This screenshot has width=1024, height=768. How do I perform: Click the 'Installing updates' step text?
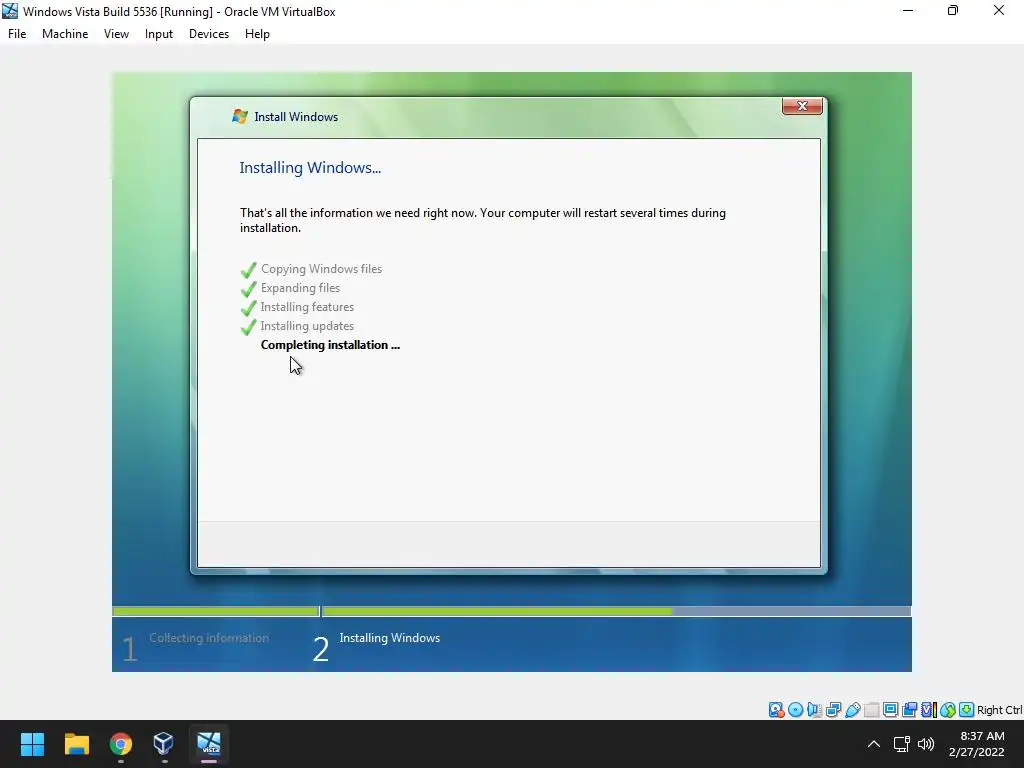pos(307,326)
